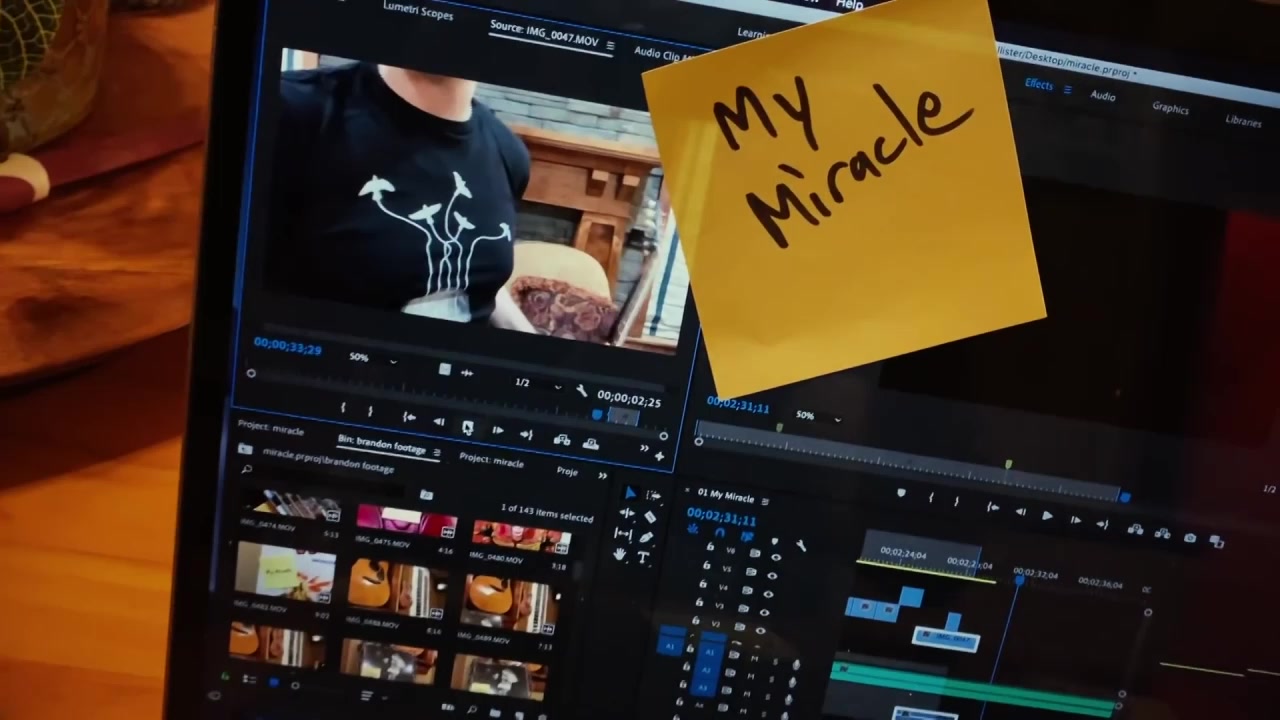Click Mark In in Source monitor
Image resolution: width=1280 pixels, height=720 pixels.
(343, 407)
